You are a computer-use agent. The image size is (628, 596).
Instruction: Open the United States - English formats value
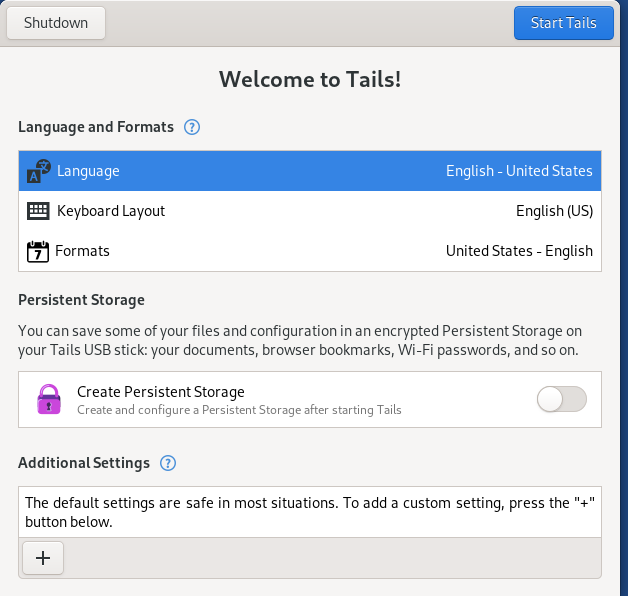[x=519, y=251]
